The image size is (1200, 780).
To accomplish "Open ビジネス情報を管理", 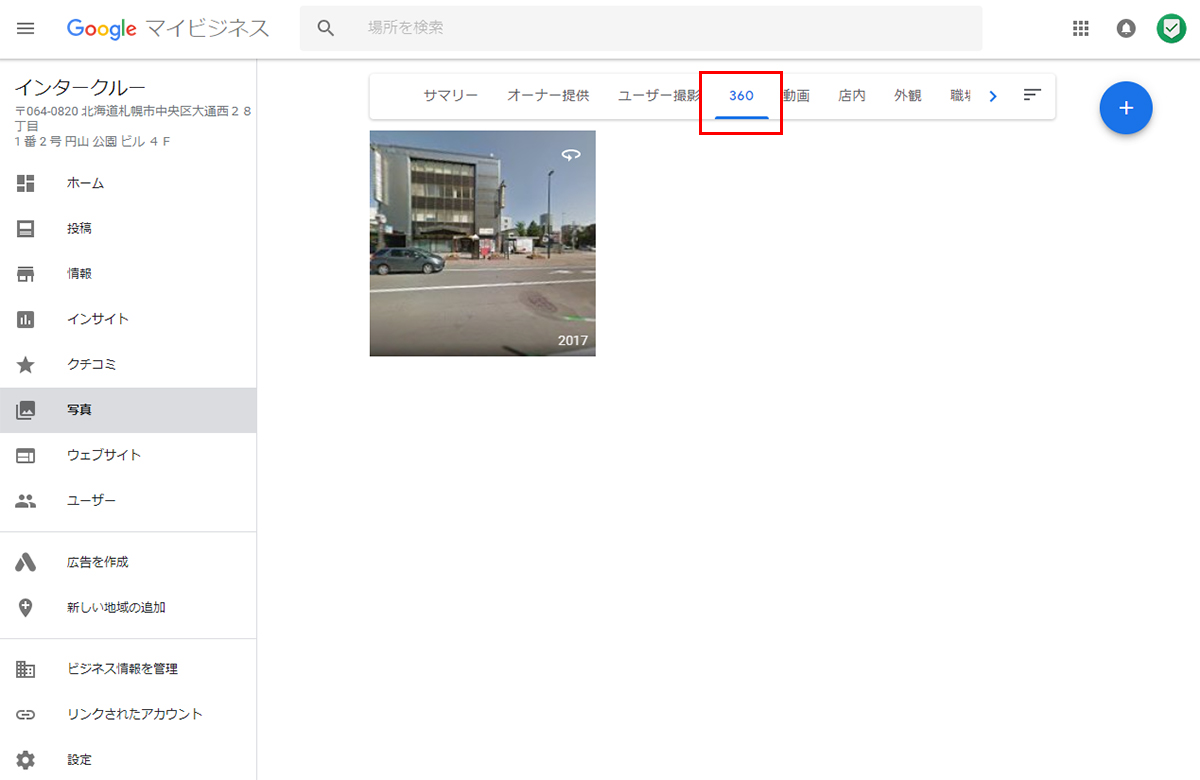I will pos(128,669).
